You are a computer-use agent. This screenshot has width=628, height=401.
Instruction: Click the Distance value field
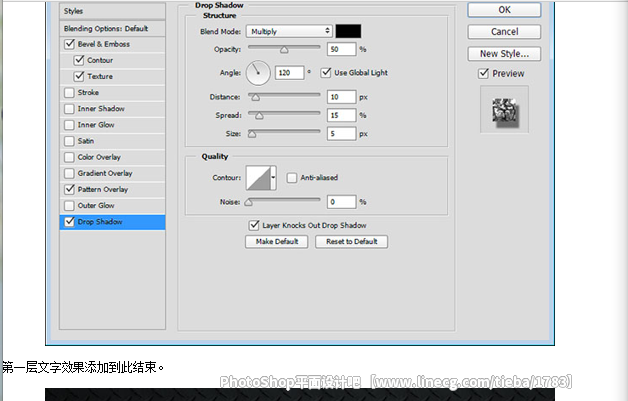341,97
